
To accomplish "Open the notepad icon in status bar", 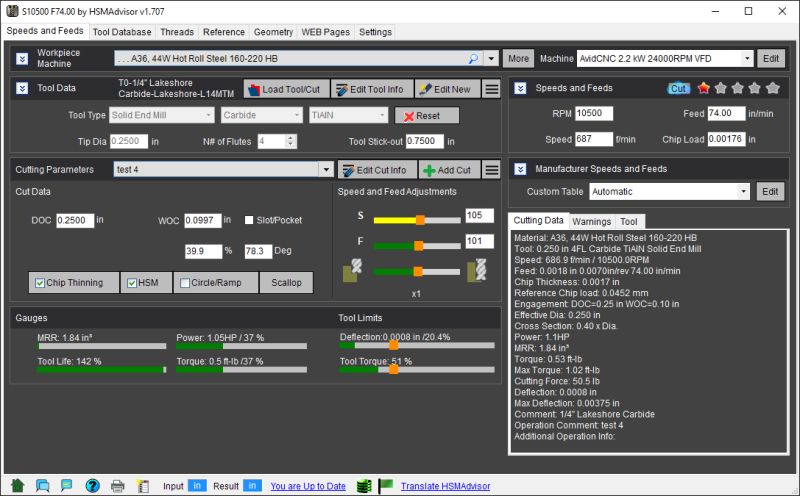I will coord(143,486).
